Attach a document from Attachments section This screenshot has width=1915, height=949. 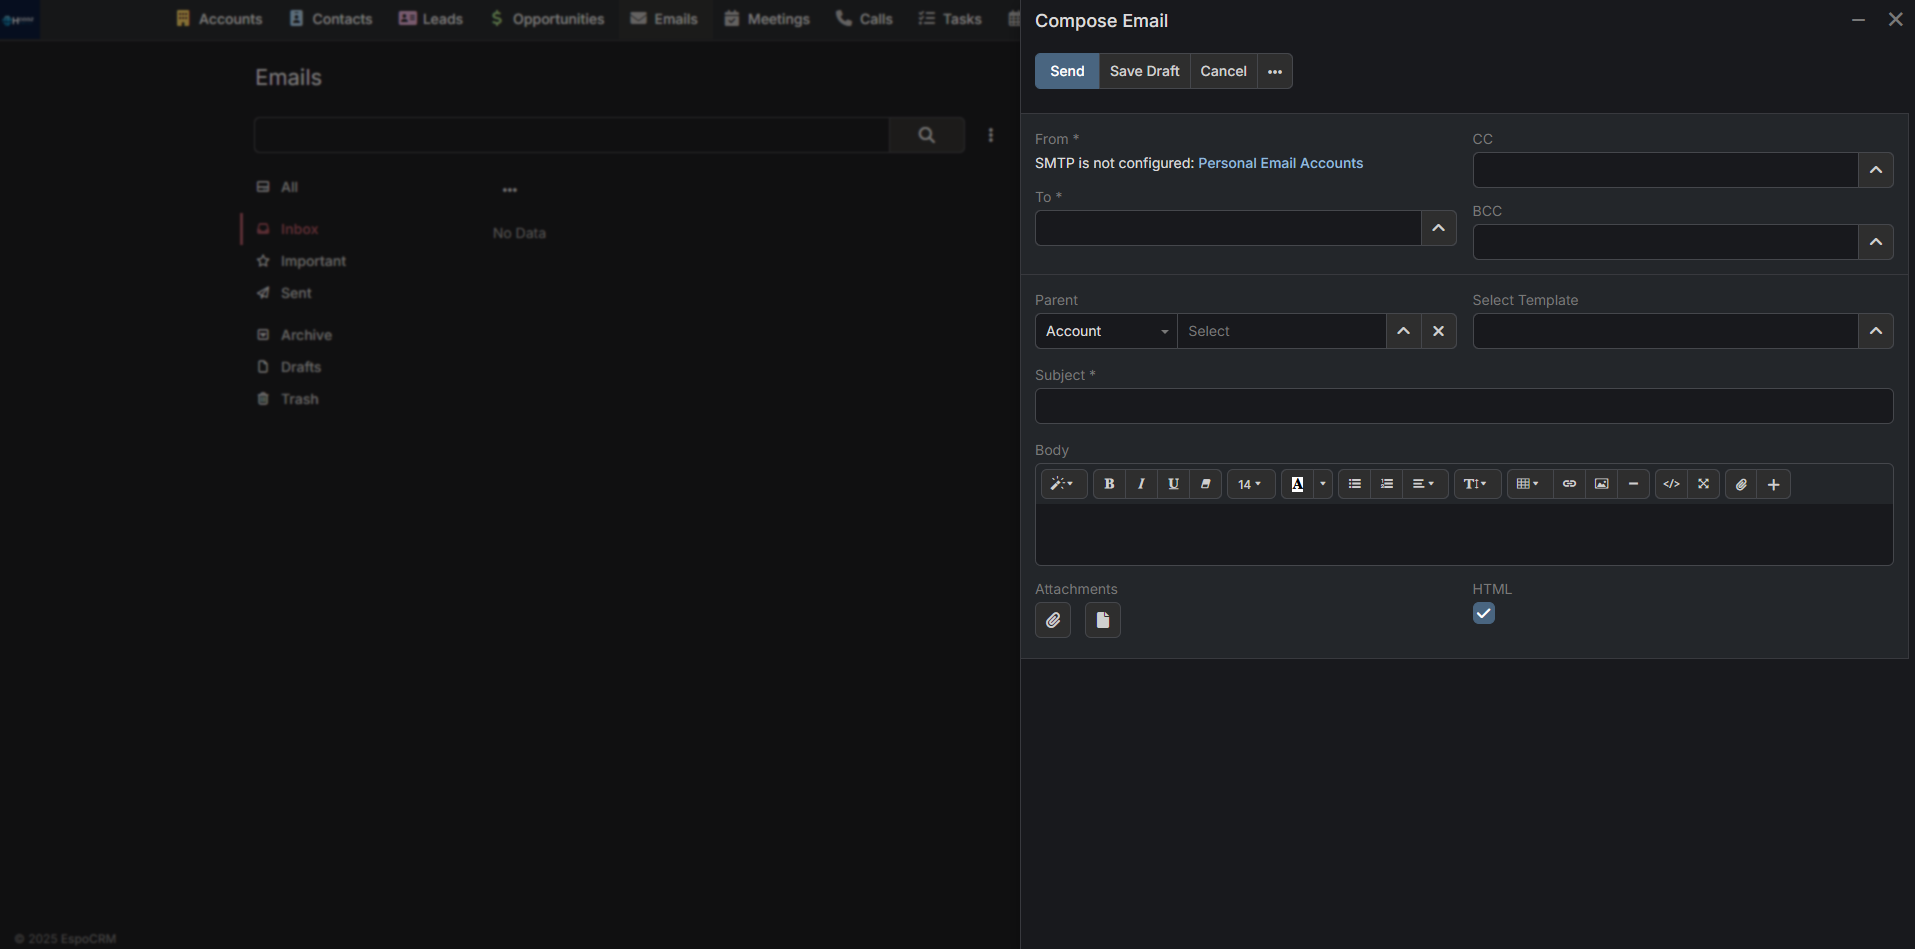(x=1103, y=620)
